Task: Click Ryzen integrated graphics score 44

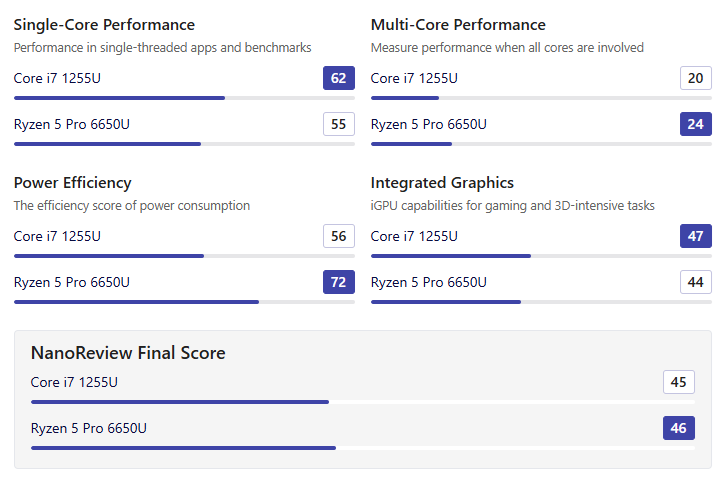Action: [695, 282]
